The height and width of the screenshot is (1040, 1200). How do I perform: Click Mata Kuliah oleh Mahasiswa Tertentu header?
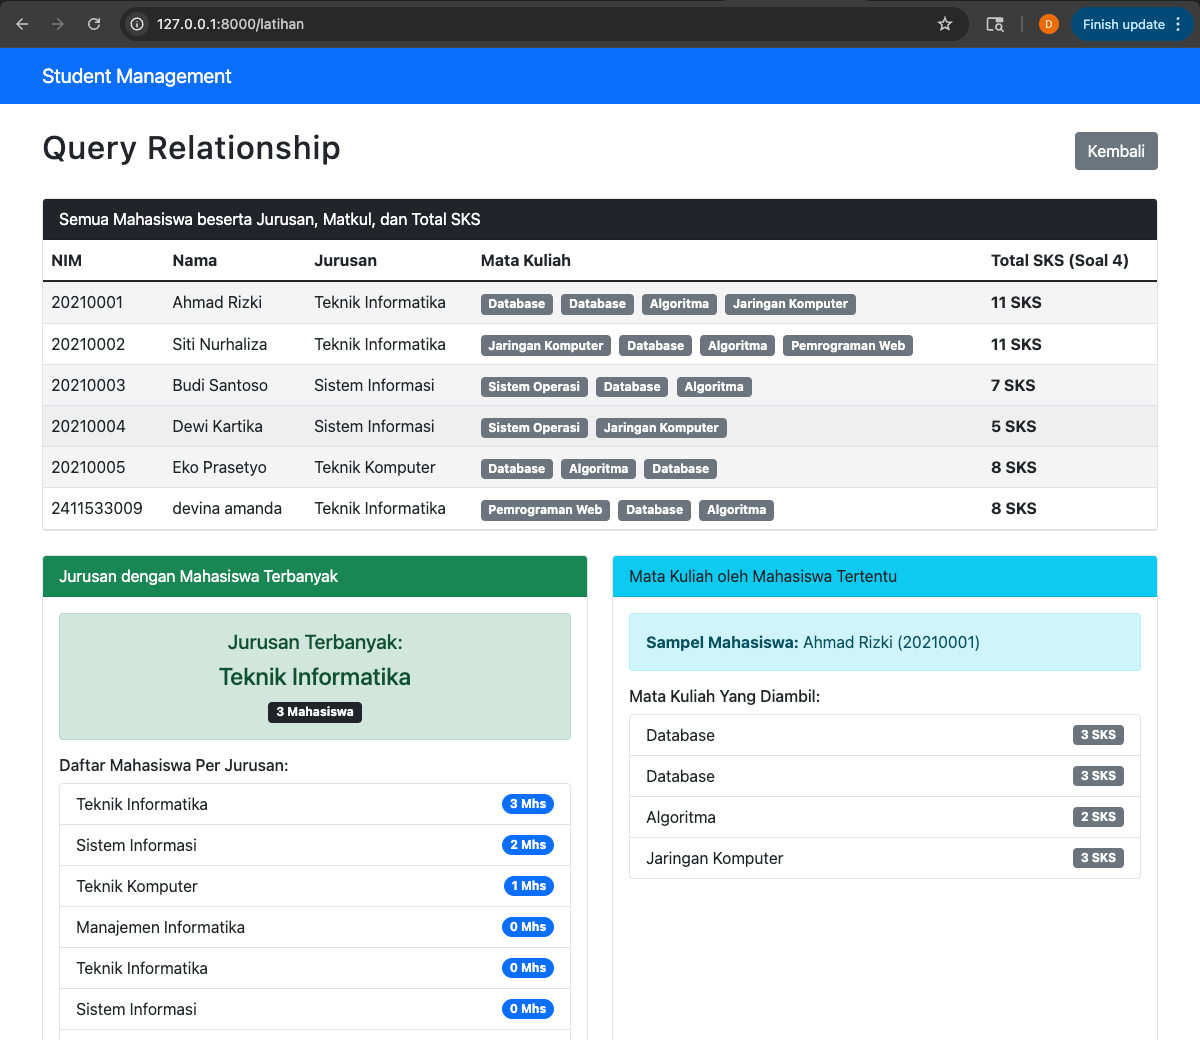(885, 576)
